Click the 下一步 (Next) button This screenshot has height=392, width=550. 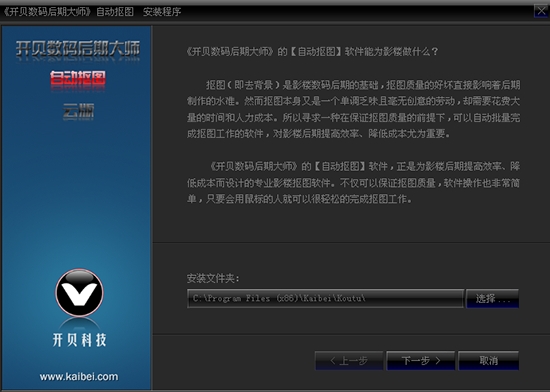(x=421, y=360)
